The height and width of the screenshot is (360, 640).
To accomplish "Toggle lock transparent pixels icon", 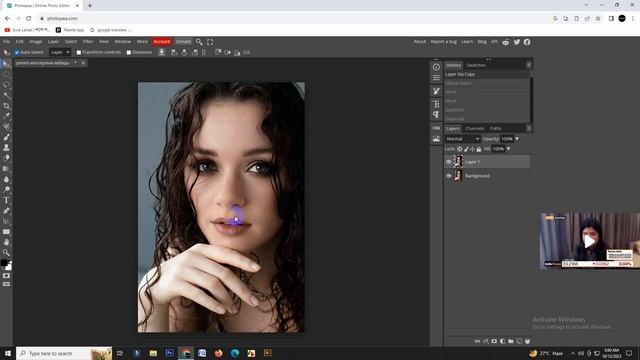I will click(x=460, y=149).
